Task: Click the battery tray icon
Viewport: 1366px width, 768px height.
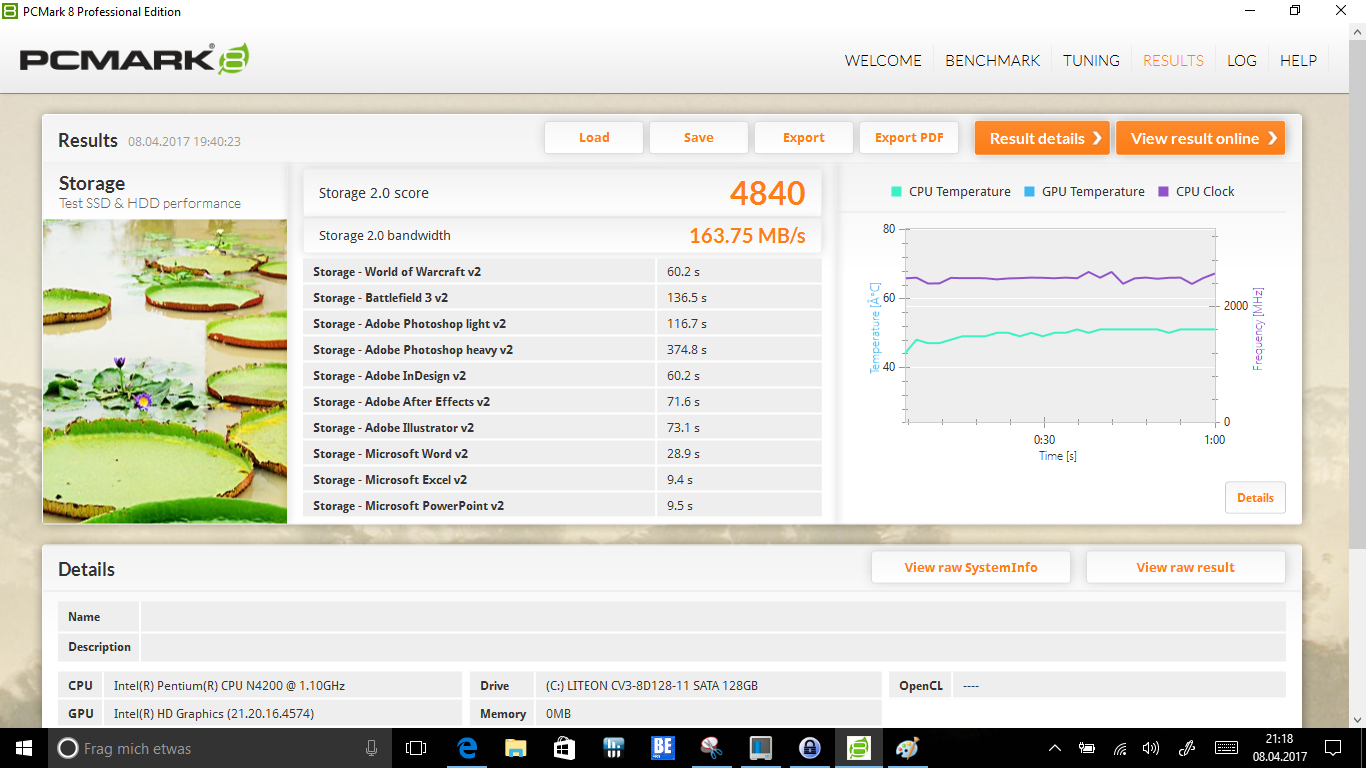Action: (1087, 747)
